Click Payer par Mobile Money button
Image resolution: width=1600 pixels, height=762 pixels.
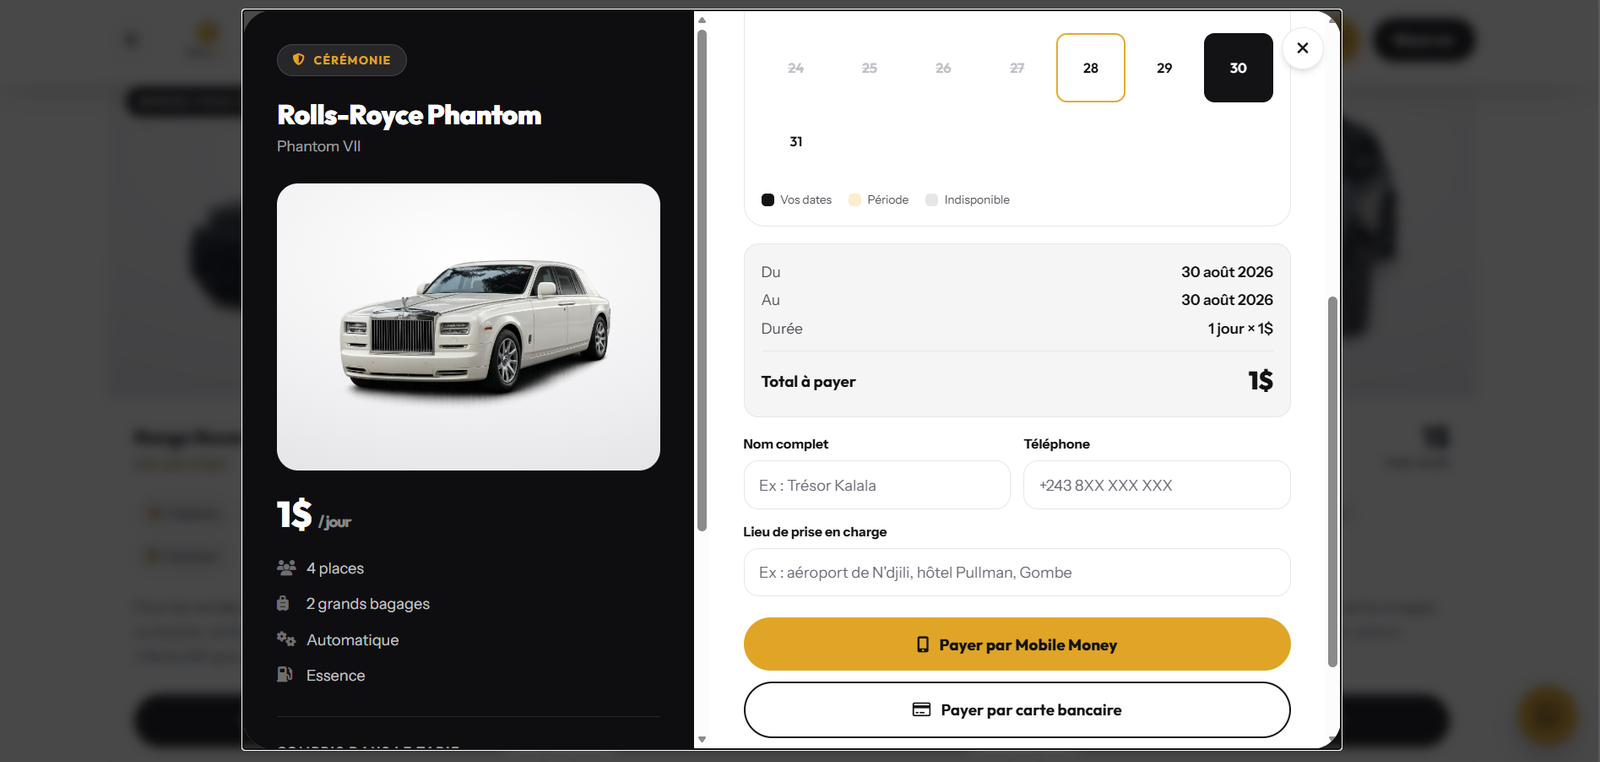1017,644
